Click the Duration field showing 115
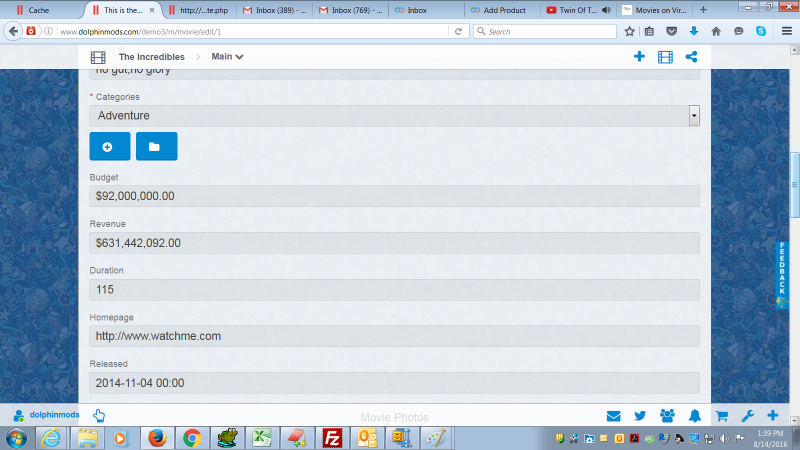 394,290
